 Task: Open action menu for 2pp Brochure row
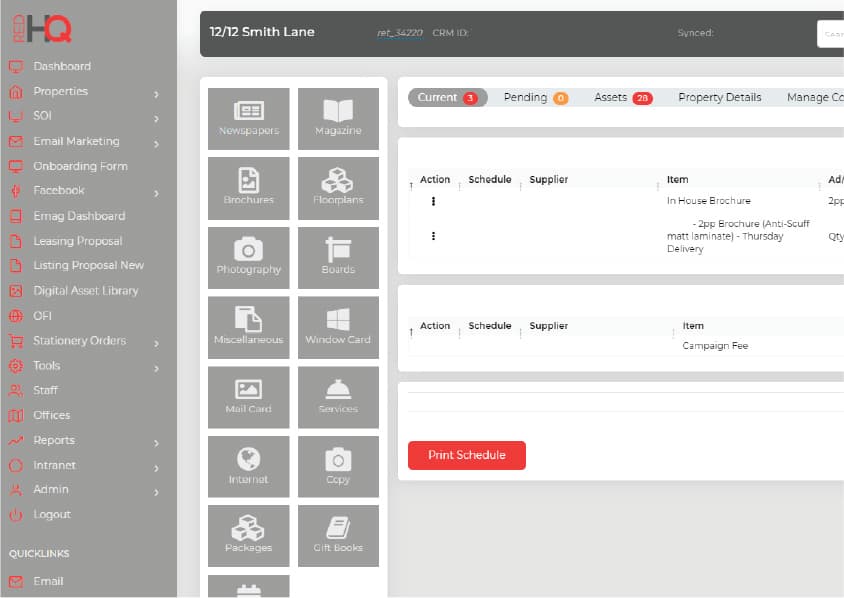(x=433, y=236)
